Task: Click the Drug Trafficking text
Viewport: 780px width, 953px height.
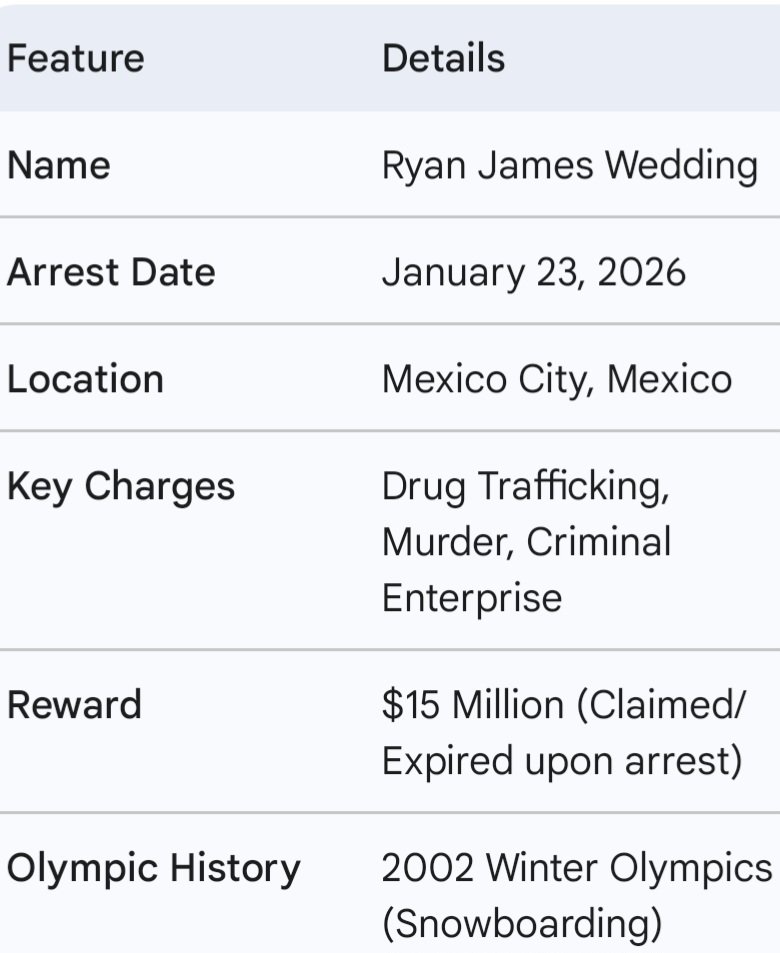Action: pyautogui.click(x=525, y=487)
